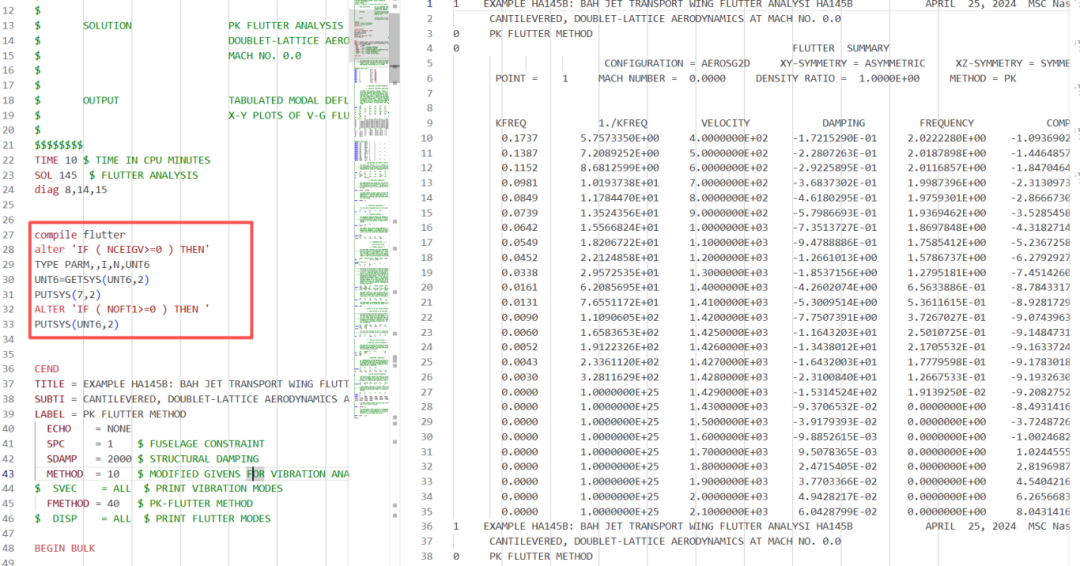Click the 'OUTPUT' comment label on line 18
Viewport: 1080px width, 566px height.
coord(101,101)
